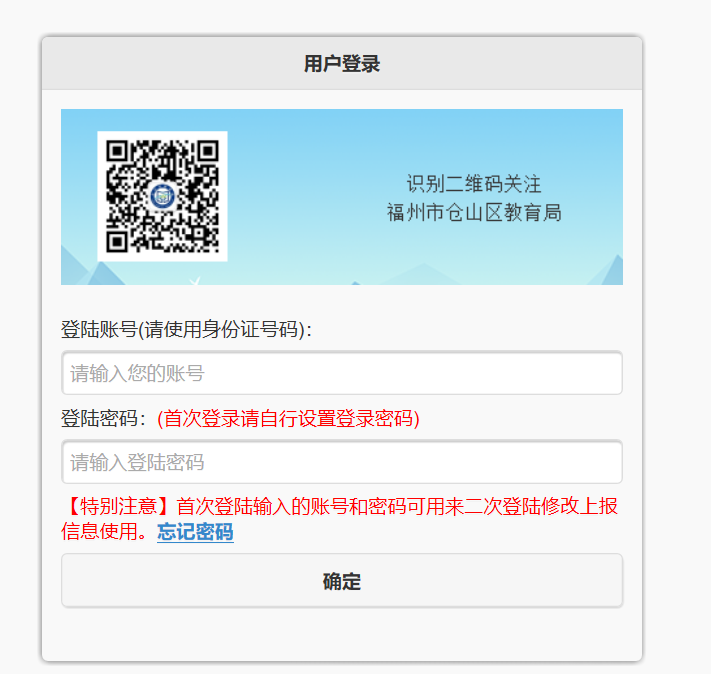Click the 福州市仓山区教育局 banner text
The height and width of the screenshot is (674, 711).
pos(474,212)
